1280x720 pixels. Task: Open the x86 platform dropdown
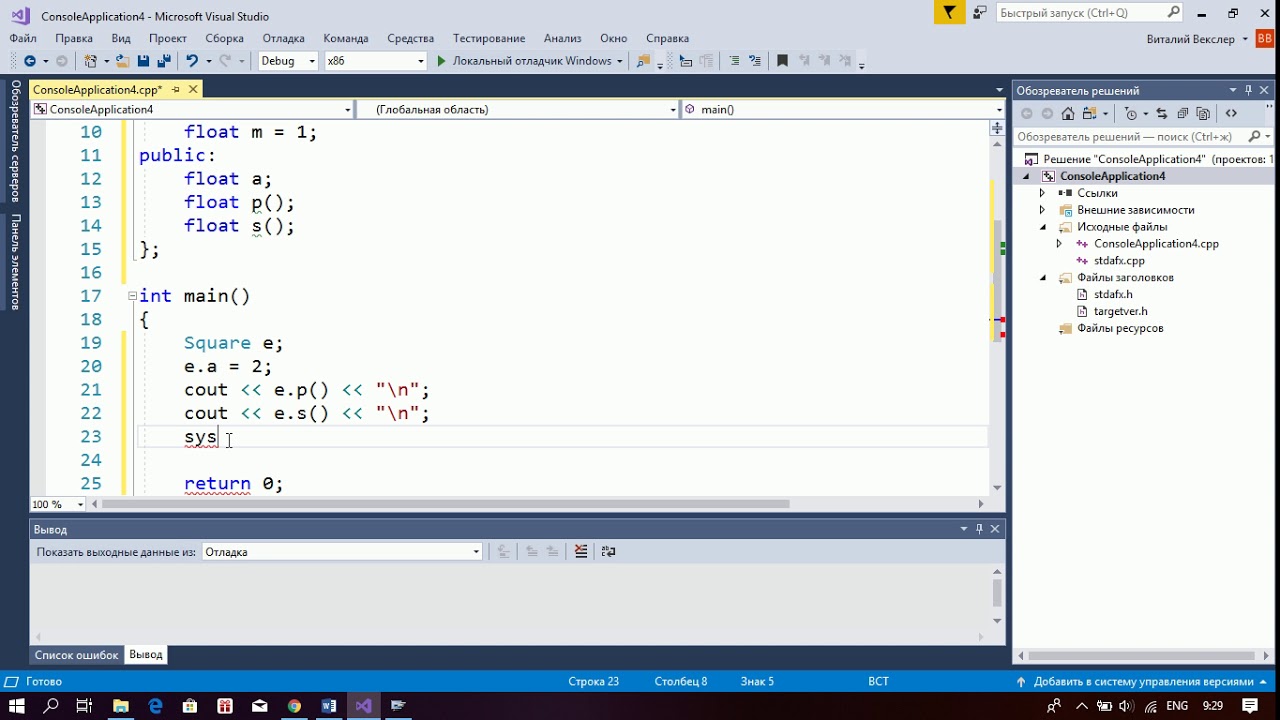tap(375, 61)
